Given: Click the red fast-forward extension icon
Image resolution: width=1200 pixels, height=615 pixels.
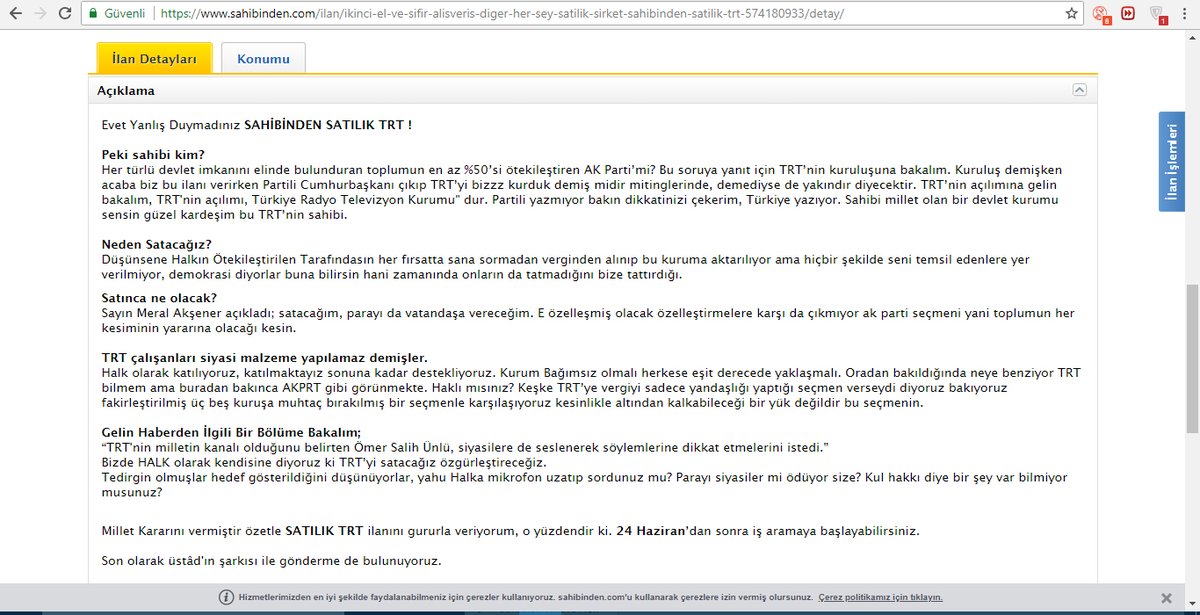Looking at the screenshot, I should coord(1129,14).
